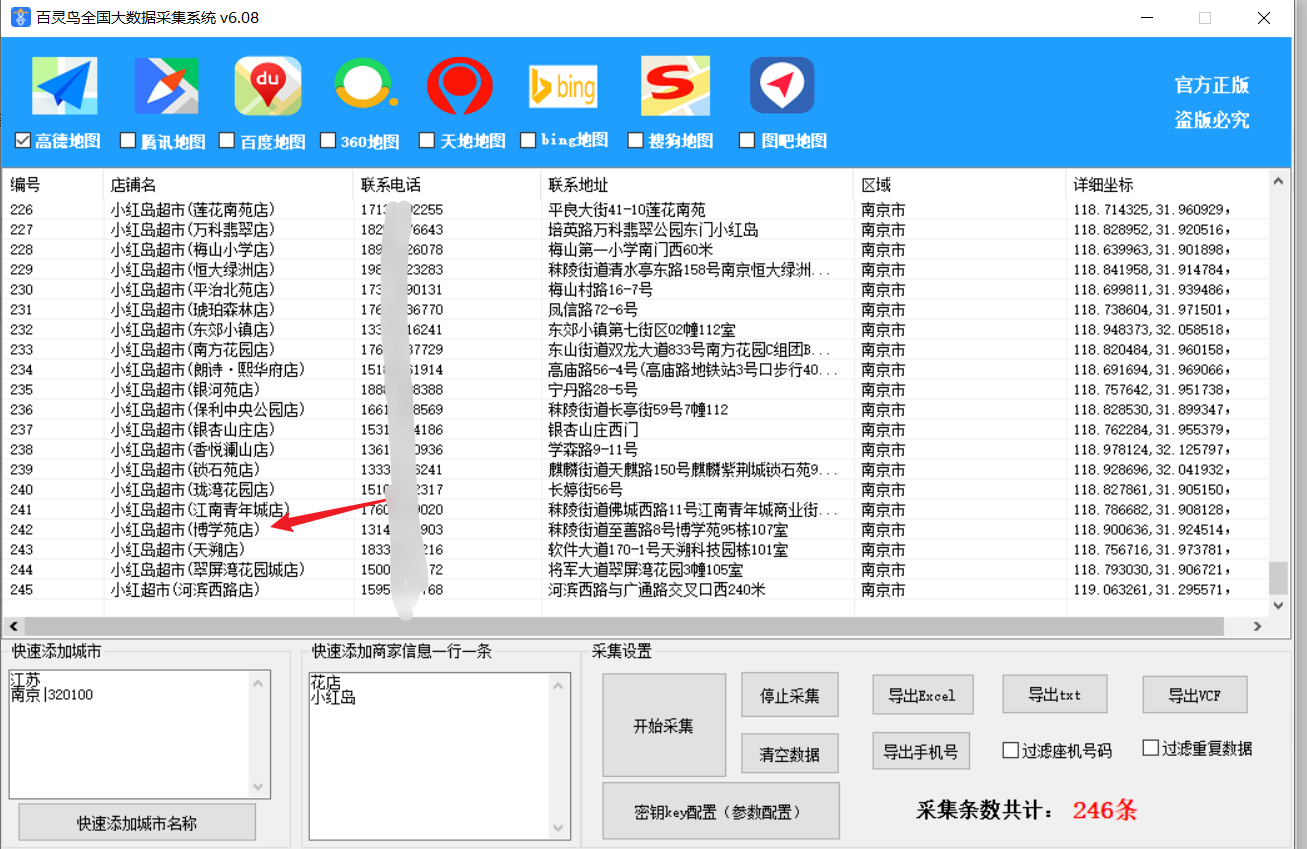Click the 详细坐标 column header
The width and height of the screenshot is (1307, 849).
pos(1166,185)
